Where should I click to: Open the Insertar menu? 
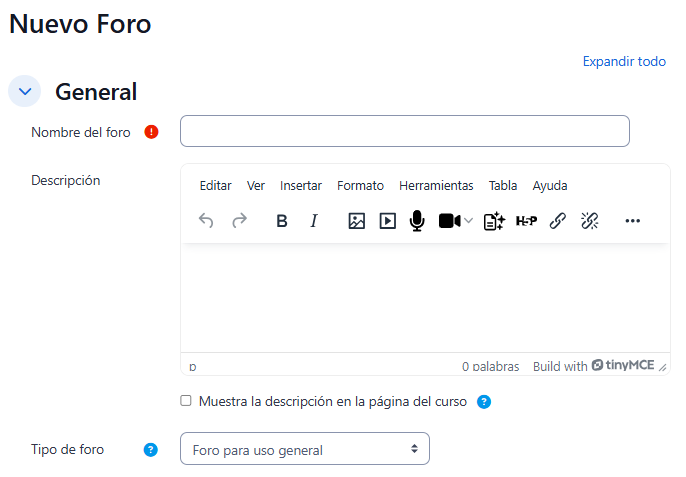pos(301,185)
